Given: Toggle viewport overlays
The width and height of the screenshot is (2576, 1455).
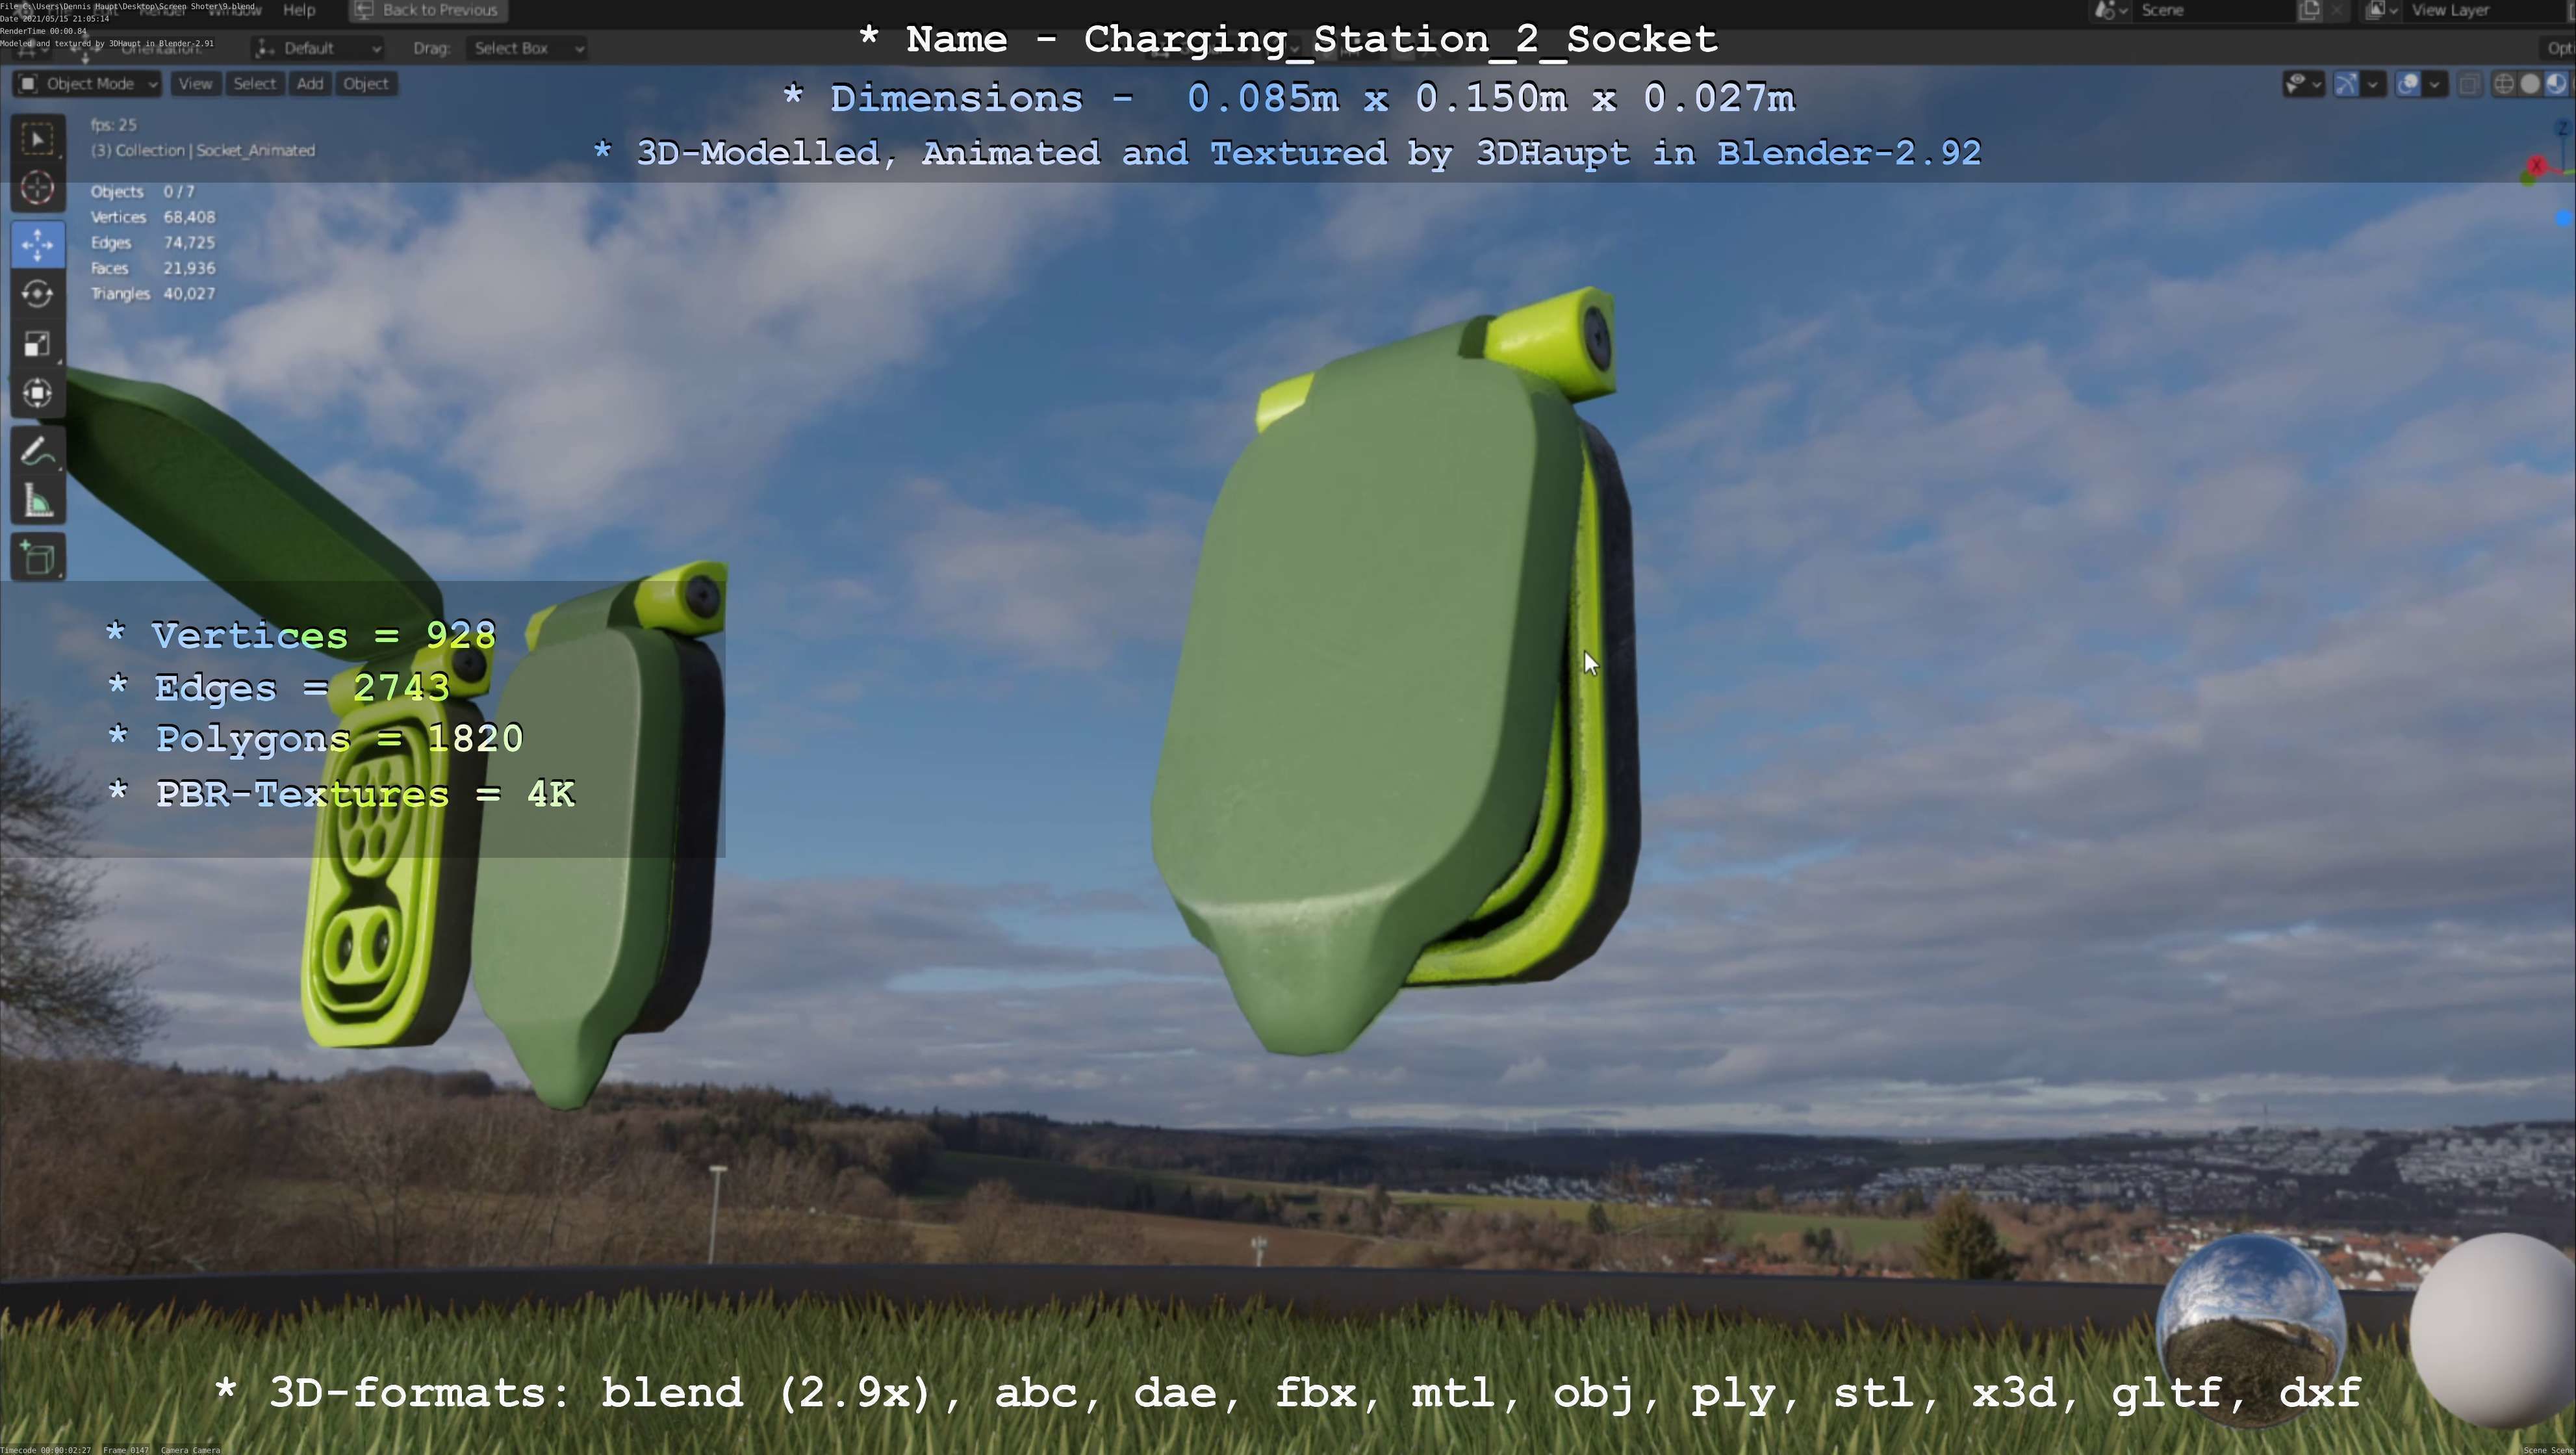Looking at the screenshot, I should coord(2409,84).
